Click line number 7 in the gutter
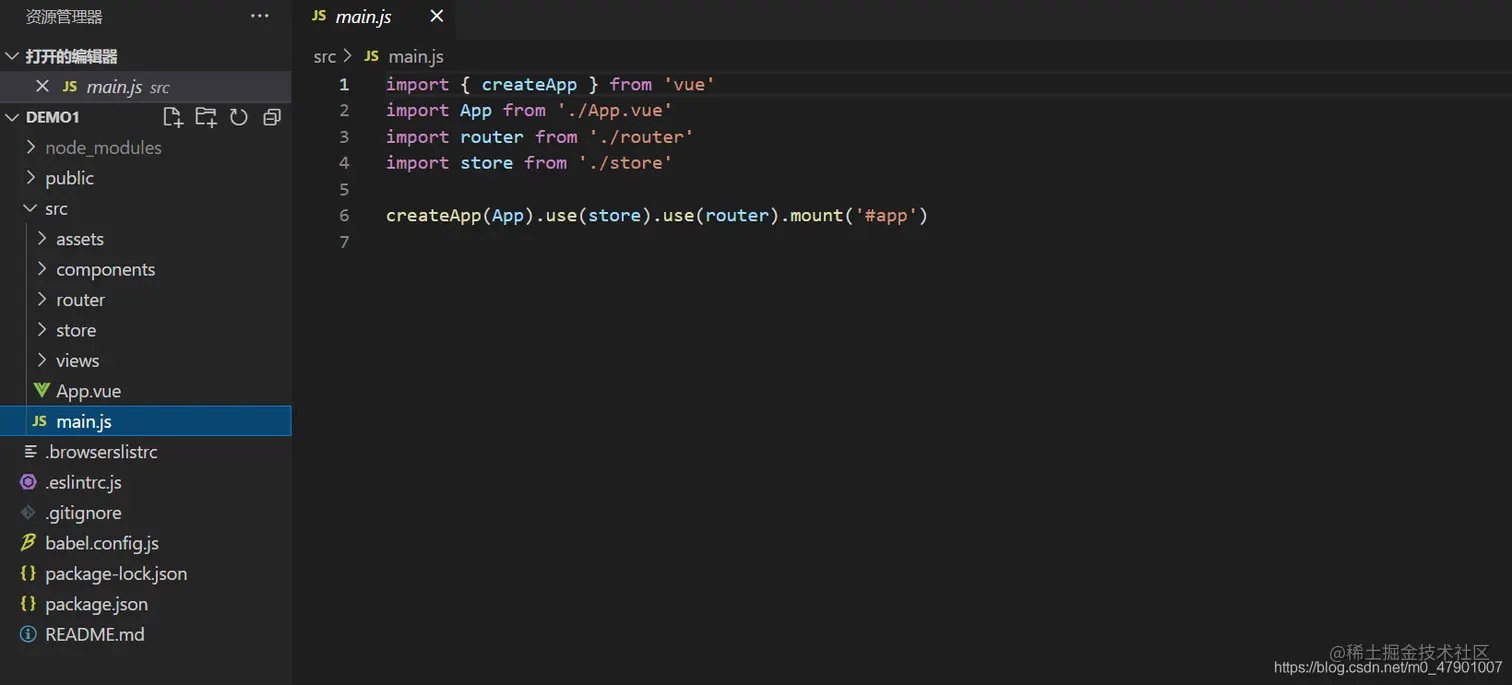Viewport: 1512px width, 685px height. click(x=344, y=241)
